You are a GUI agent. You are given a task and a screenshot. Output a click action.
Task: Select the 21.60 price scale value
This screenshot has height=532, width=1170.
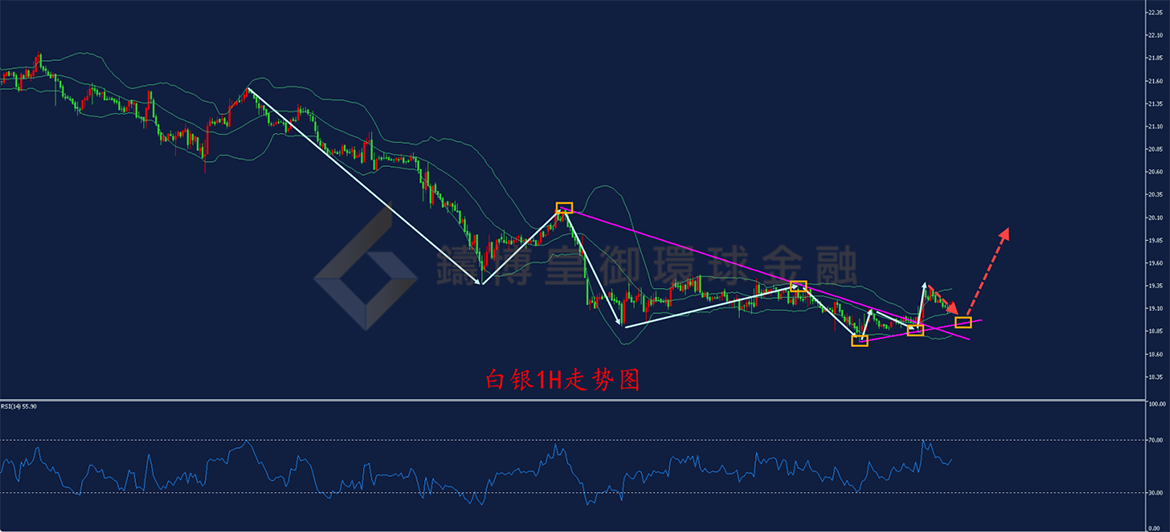pyautogui.click(x=1156, y=81)
